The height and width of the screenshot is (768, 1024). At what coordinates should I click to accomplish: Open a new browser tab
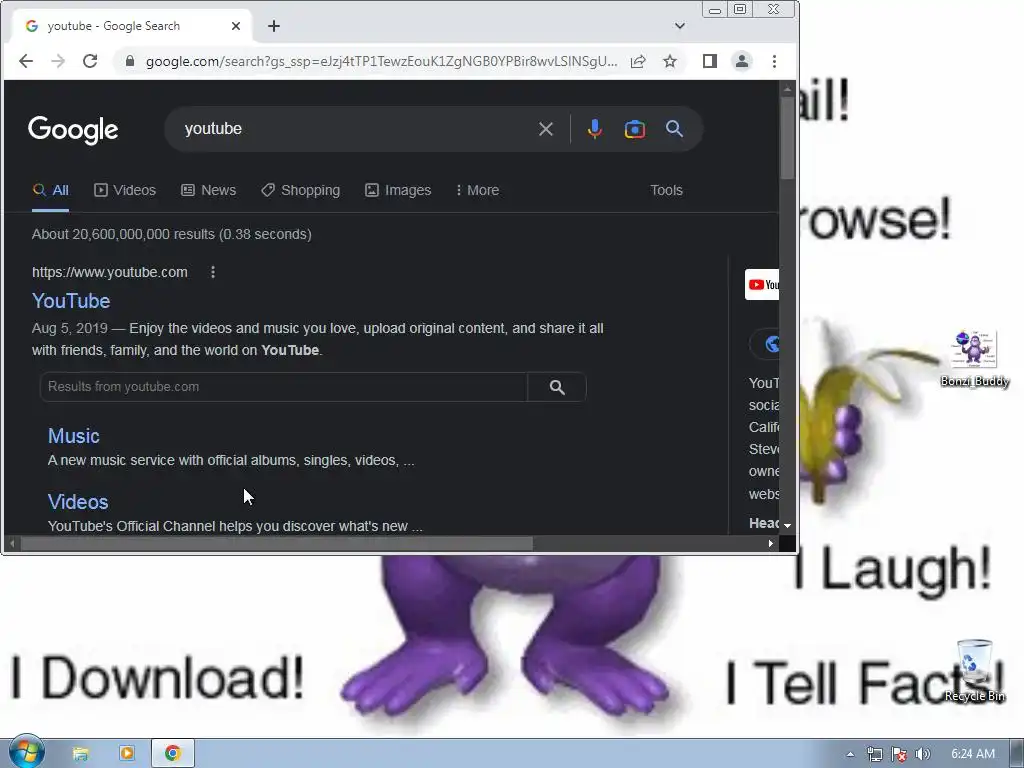274,26
